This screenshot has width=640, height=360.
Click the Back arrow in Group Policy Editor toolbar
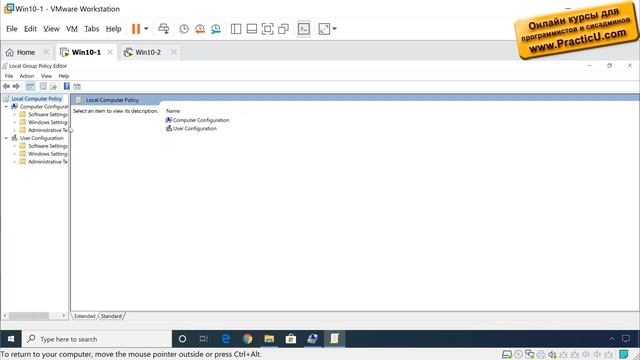pyautogui.click(x=6, y=86)
